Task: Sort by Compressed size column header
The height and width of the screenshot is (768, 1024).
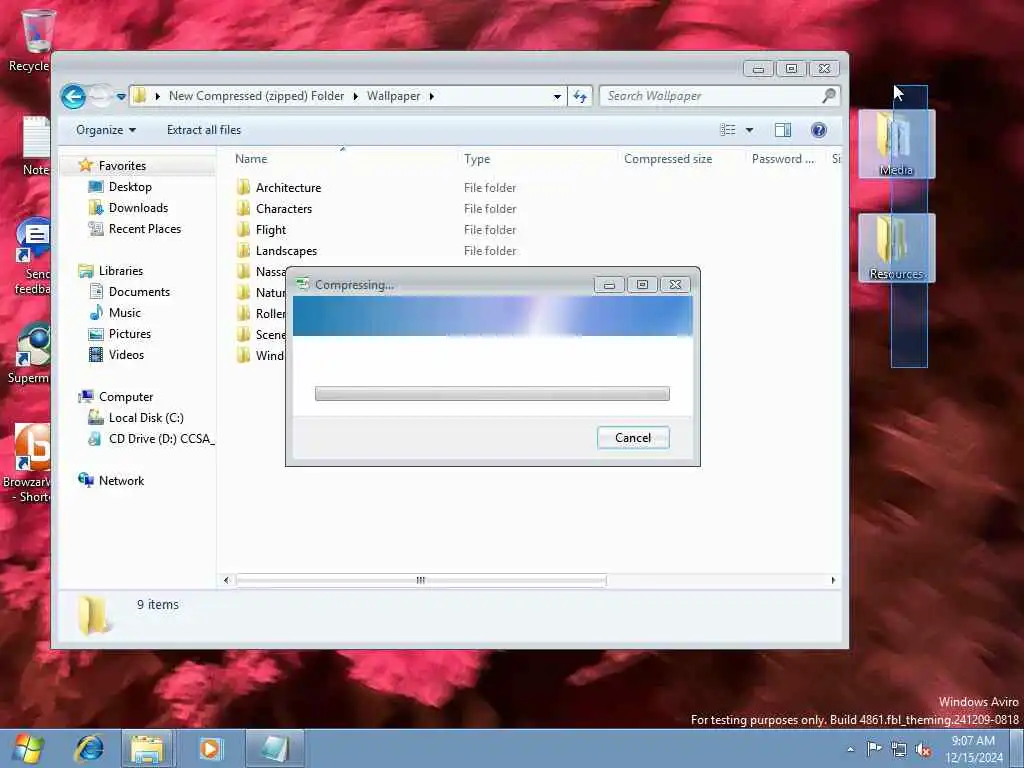Action: tap(667, 159)
